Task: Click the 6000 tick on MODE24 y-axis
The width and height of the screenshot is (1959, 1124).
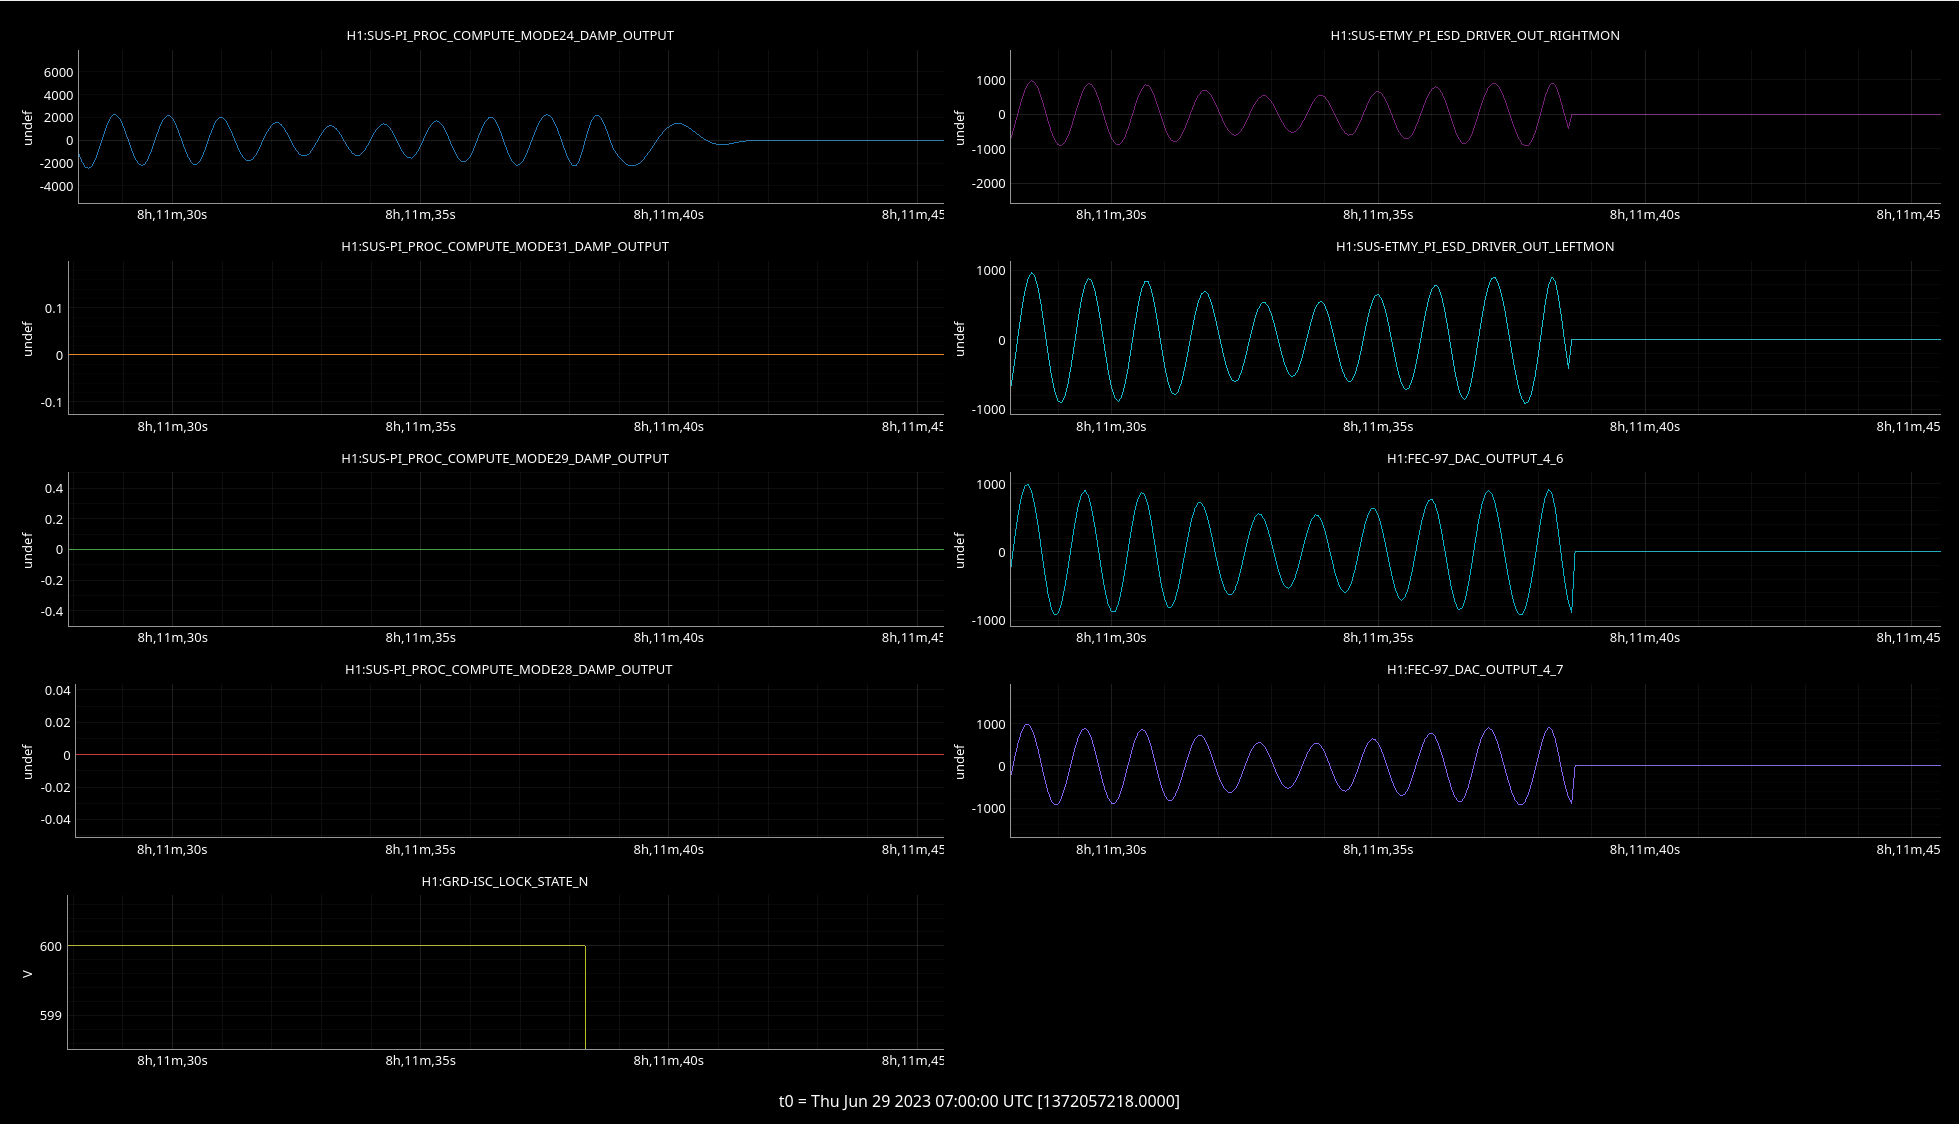Action: click(x=58, y=72)
